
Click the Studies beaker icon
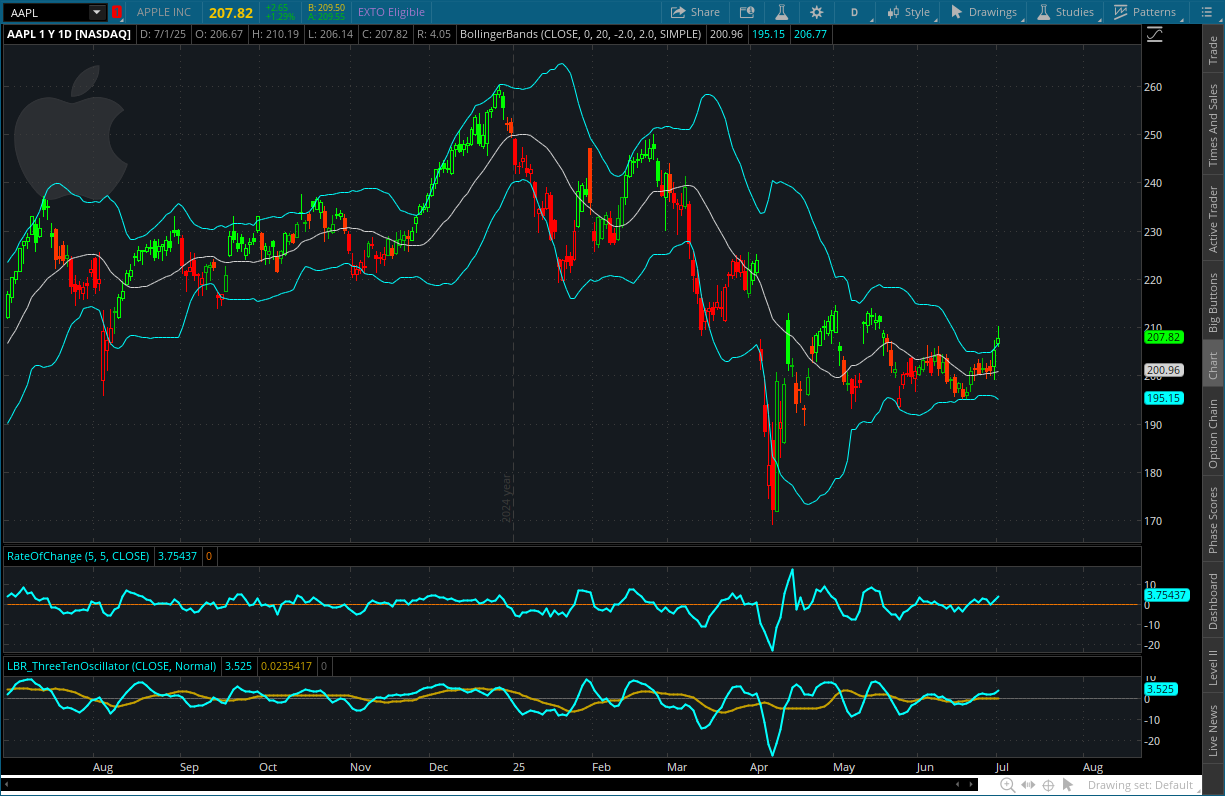tap(1043, 12)
